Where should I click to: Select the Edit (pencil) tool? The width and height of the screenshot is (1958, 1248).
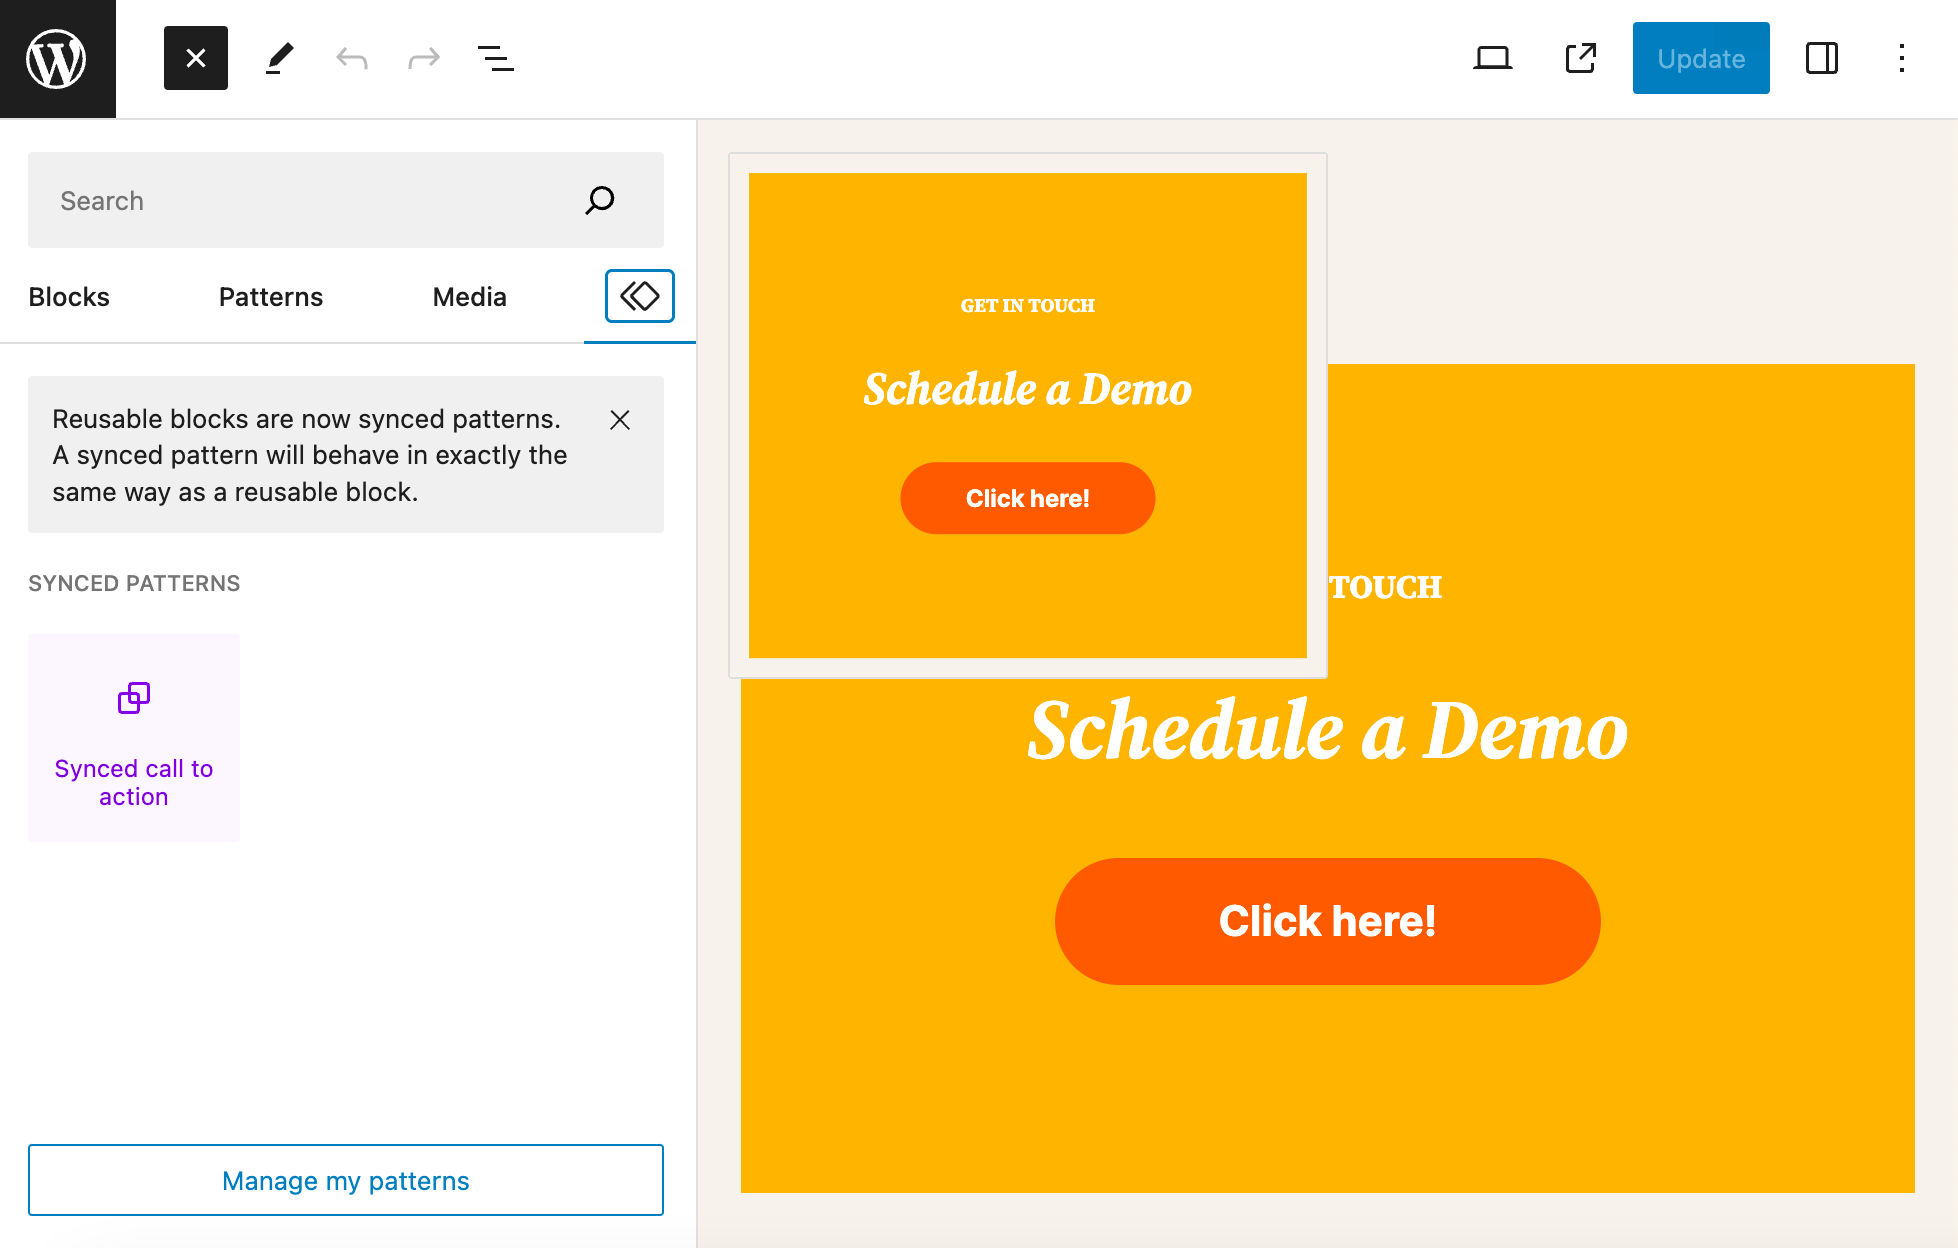pyautogui.click(x=278, y=59)
